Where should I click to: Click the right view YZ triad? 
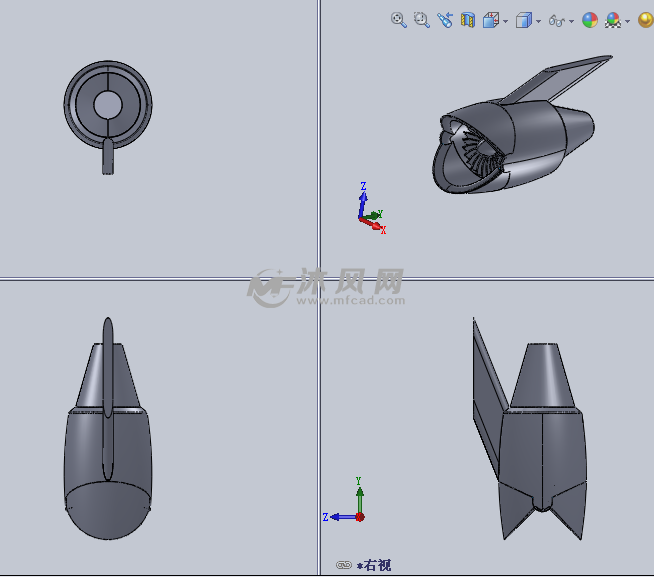coord(345,500)
